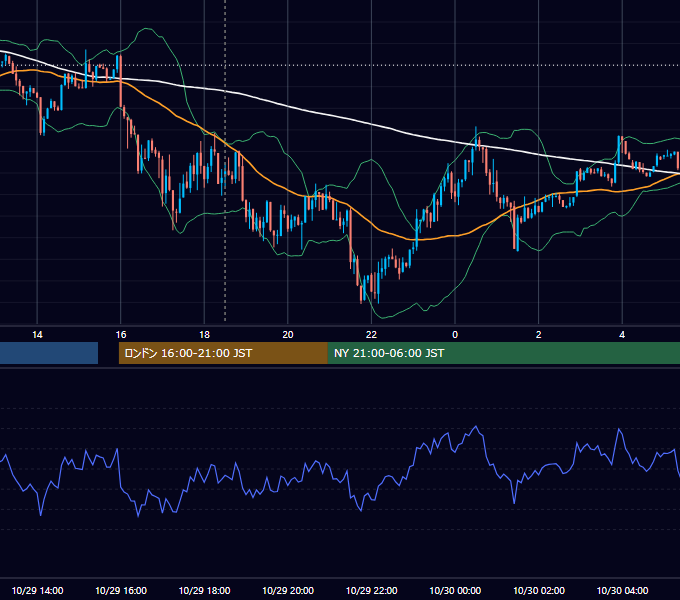This screenshot has width=680, height=600.
Task: Click the blue session bar before London
Action: 49,353
